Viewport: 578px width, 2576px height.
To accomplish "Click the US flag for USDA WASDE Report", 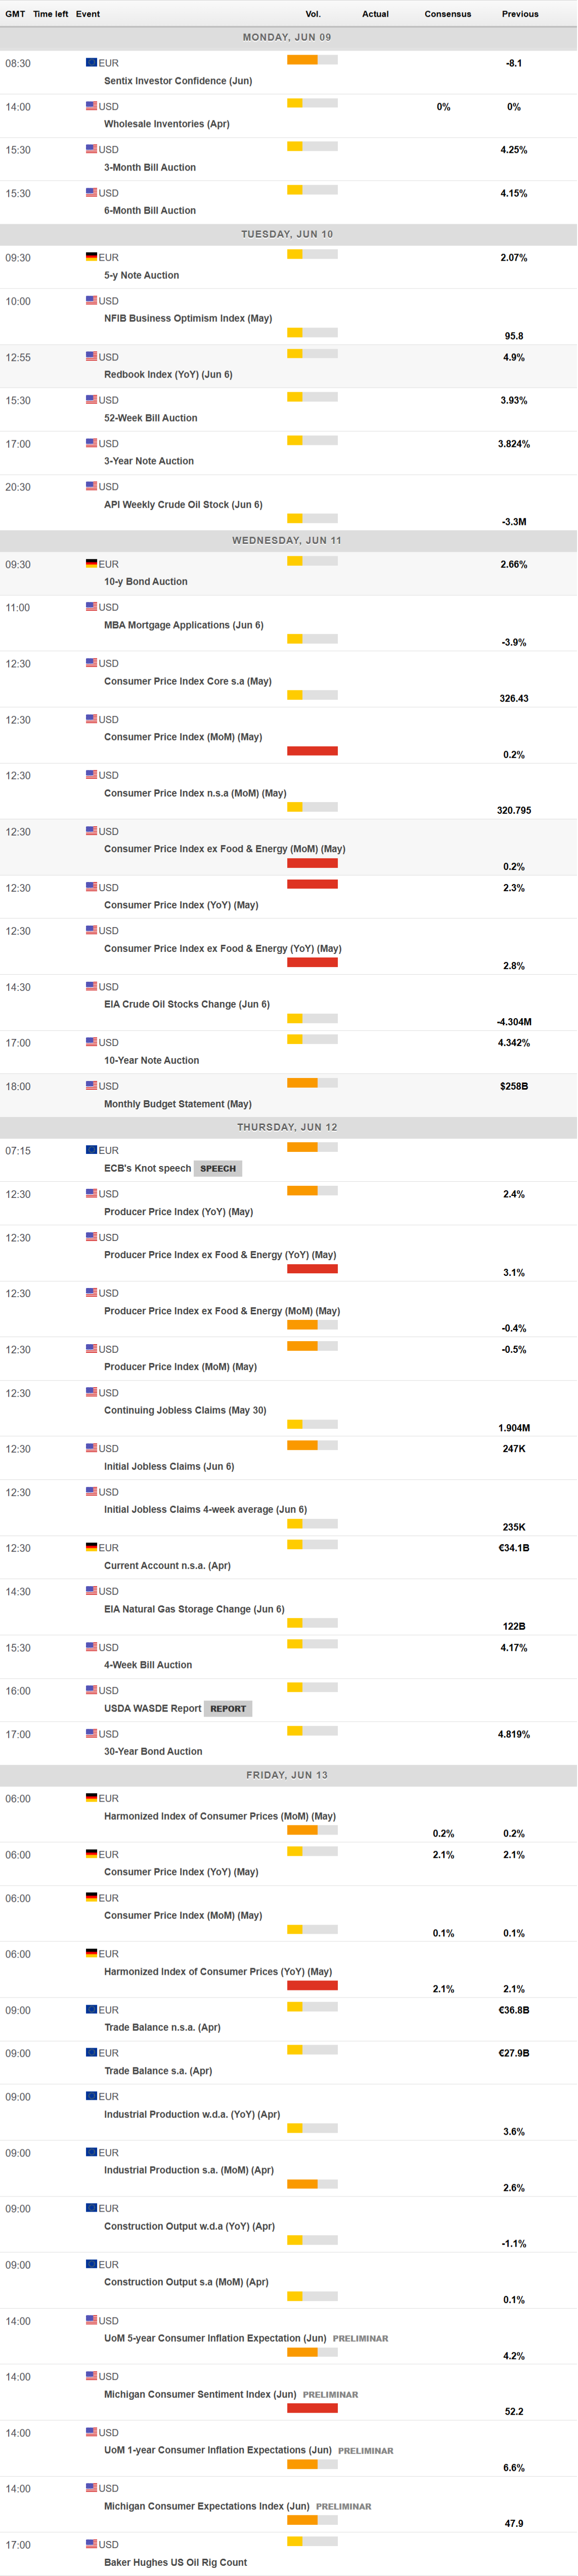I will coord(91,1690).
